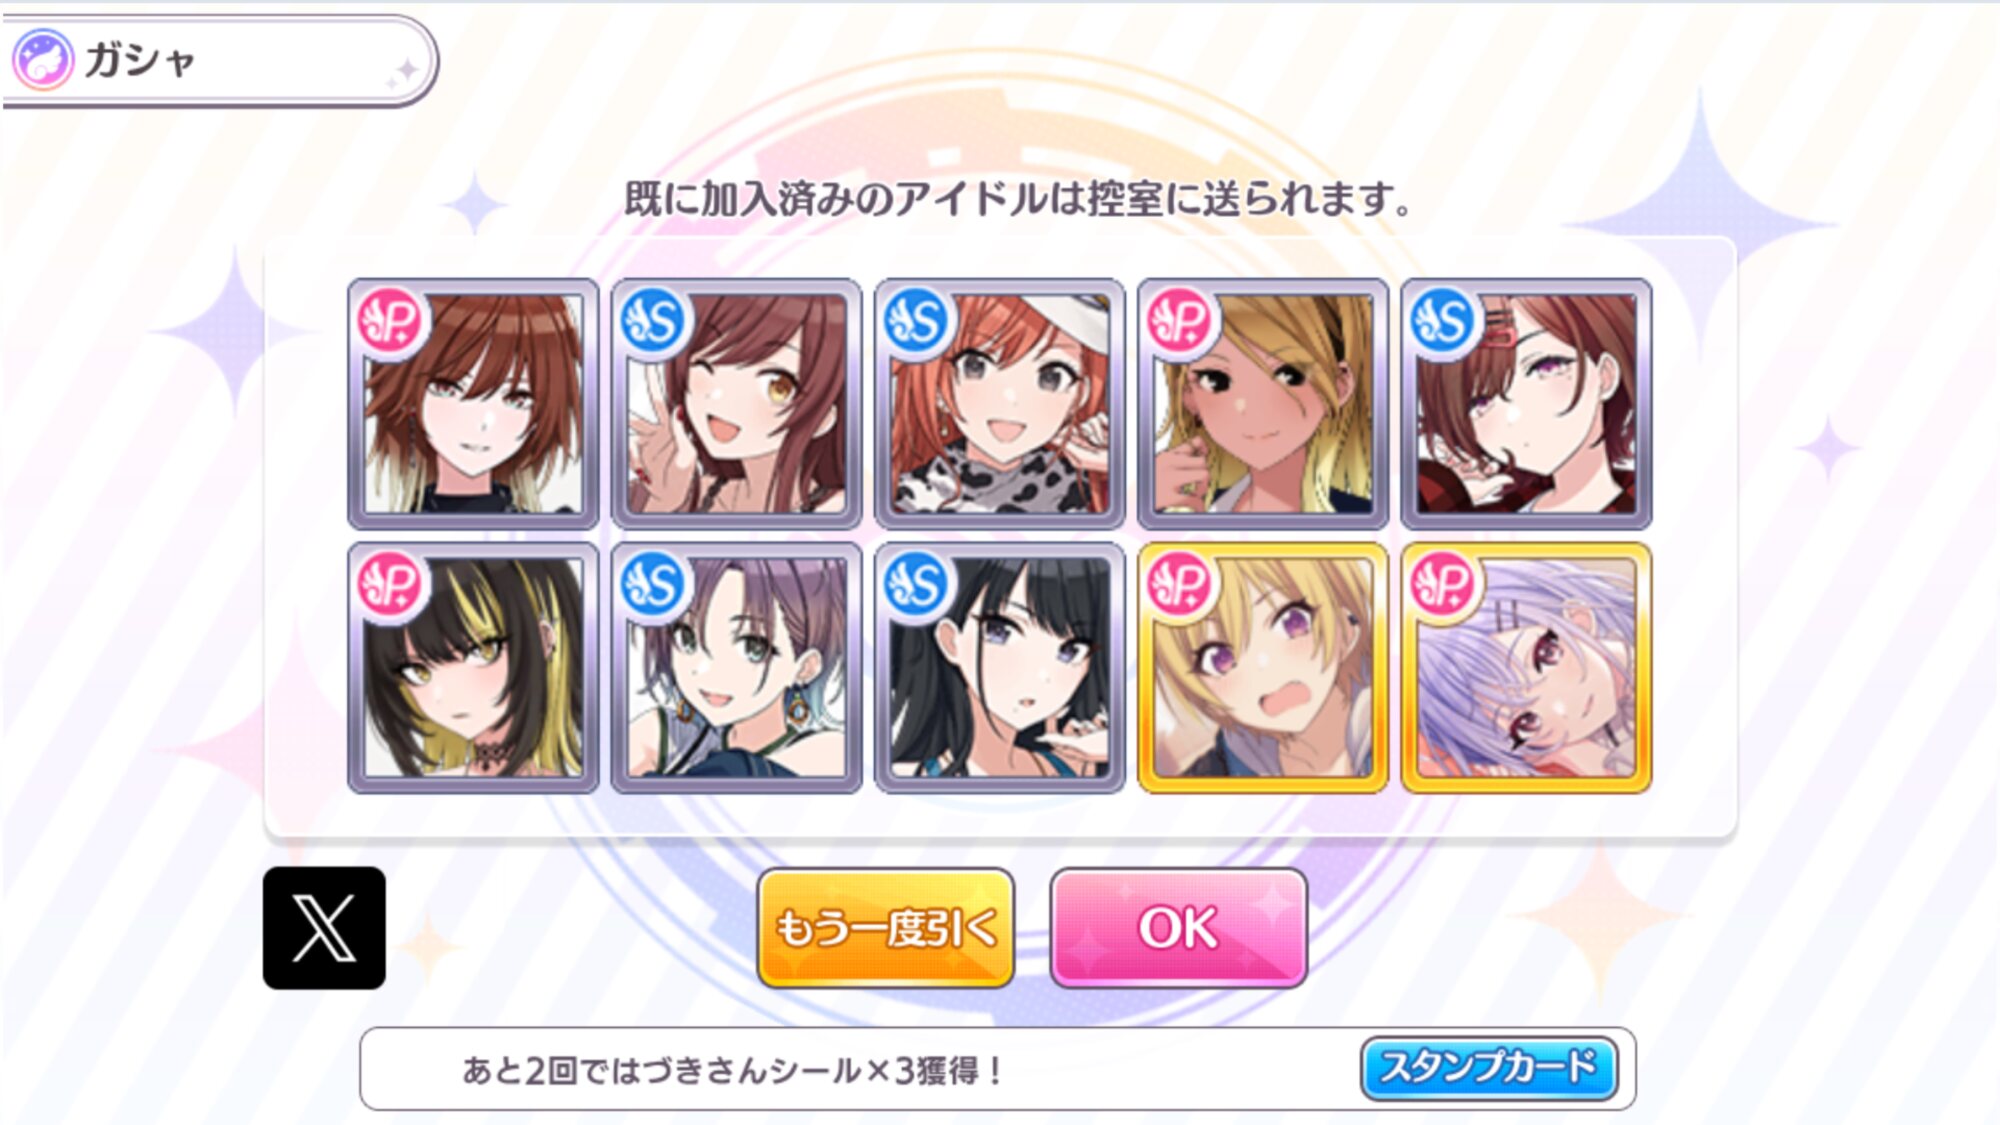Click the blue S badge on the winking idol card
Viewport: 2000px width, 1125px height.
tap(653, 321)
